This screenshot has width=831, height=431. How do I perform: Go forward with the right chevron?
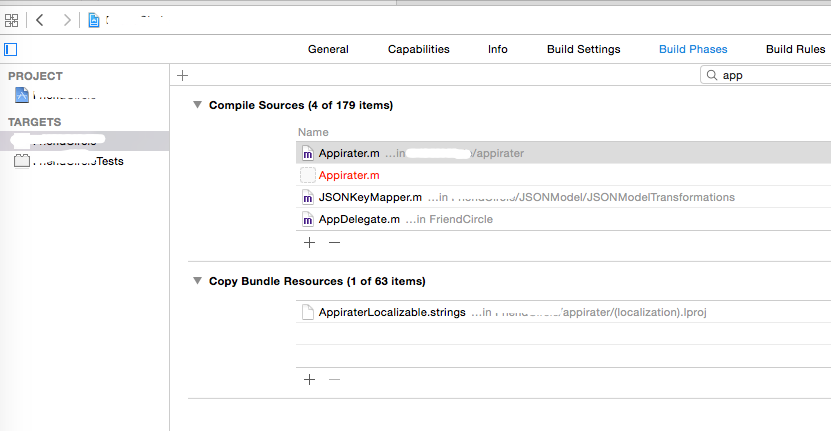click(67, 20)
